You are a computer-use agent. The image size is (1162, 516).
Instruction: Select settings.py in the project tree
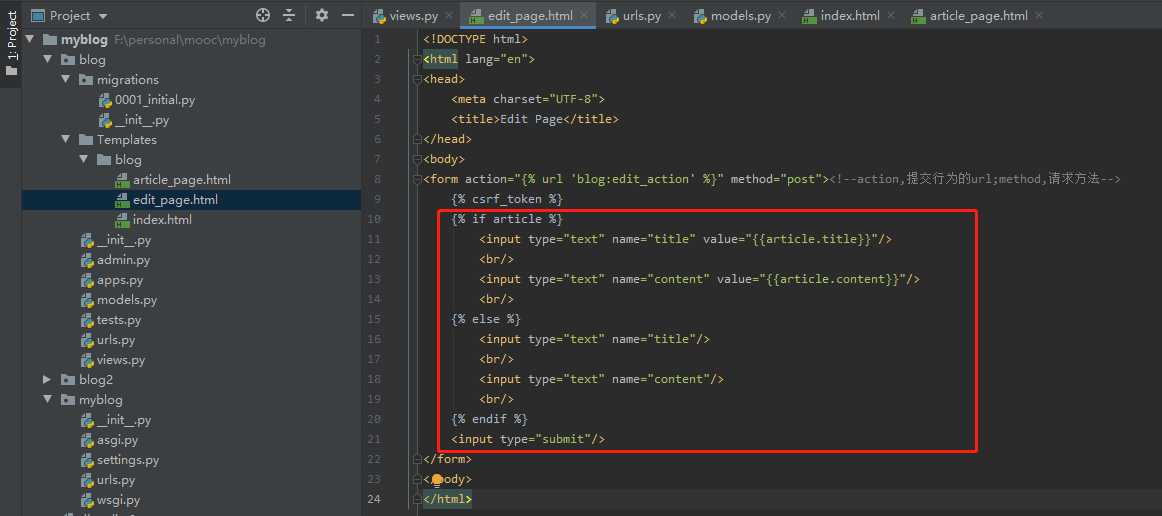pyautogui.click(x=127, y=460)
